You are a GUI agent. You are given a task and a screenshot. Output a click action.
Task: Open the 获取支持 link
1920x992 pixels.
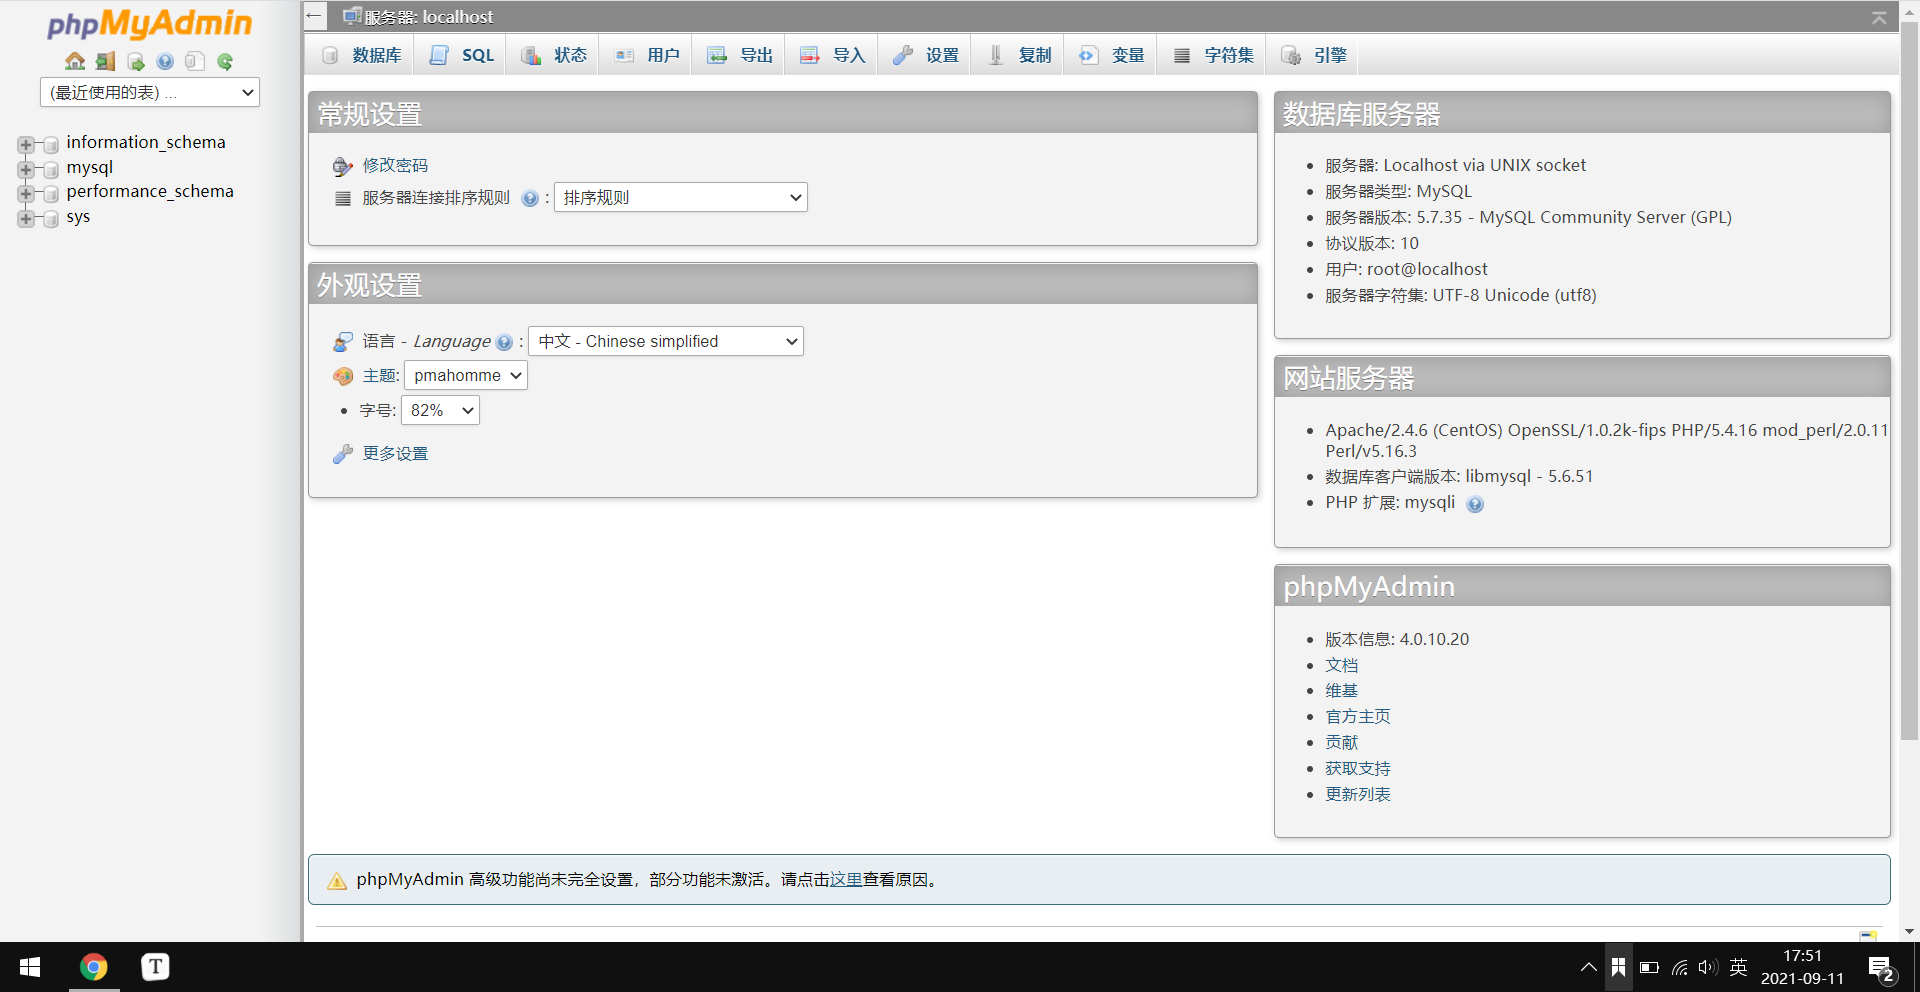pos(1358,769)
